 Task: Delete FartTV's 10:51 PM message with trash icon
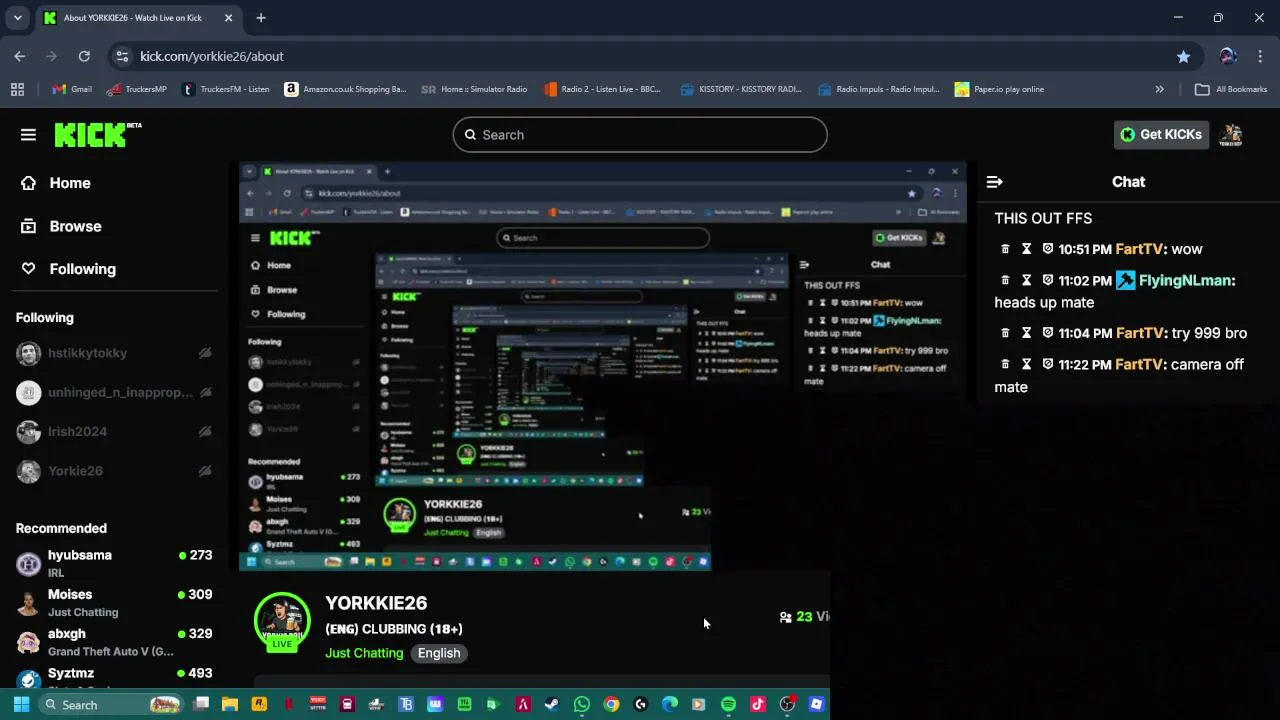[1006, 249]
